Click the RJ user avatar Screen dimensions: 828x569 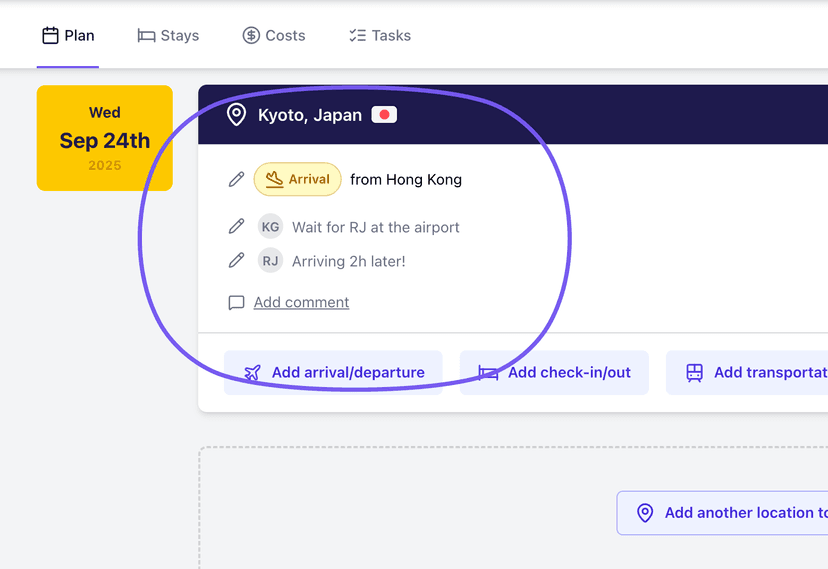point(270,261)
